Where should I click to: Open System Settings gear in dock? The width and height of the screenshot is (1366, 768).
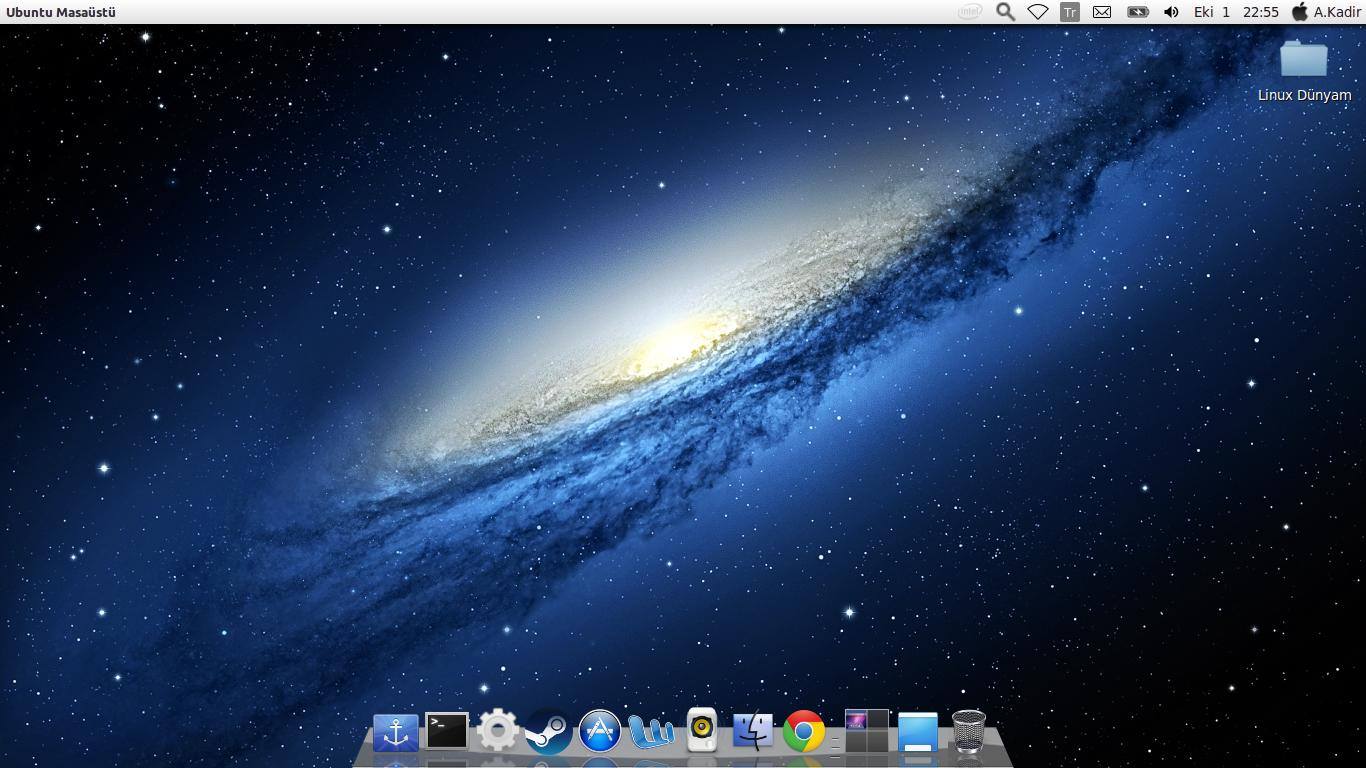tap(497, 731)
